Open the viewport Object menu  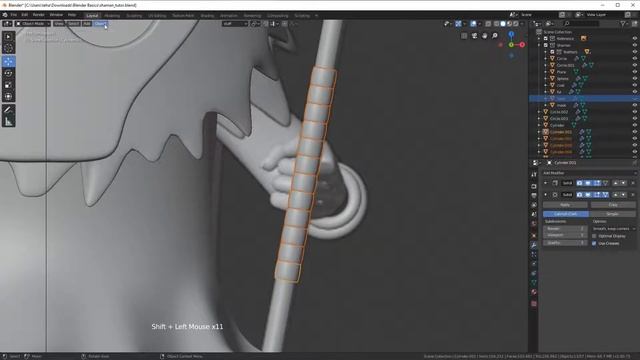(x=100, y=24)
